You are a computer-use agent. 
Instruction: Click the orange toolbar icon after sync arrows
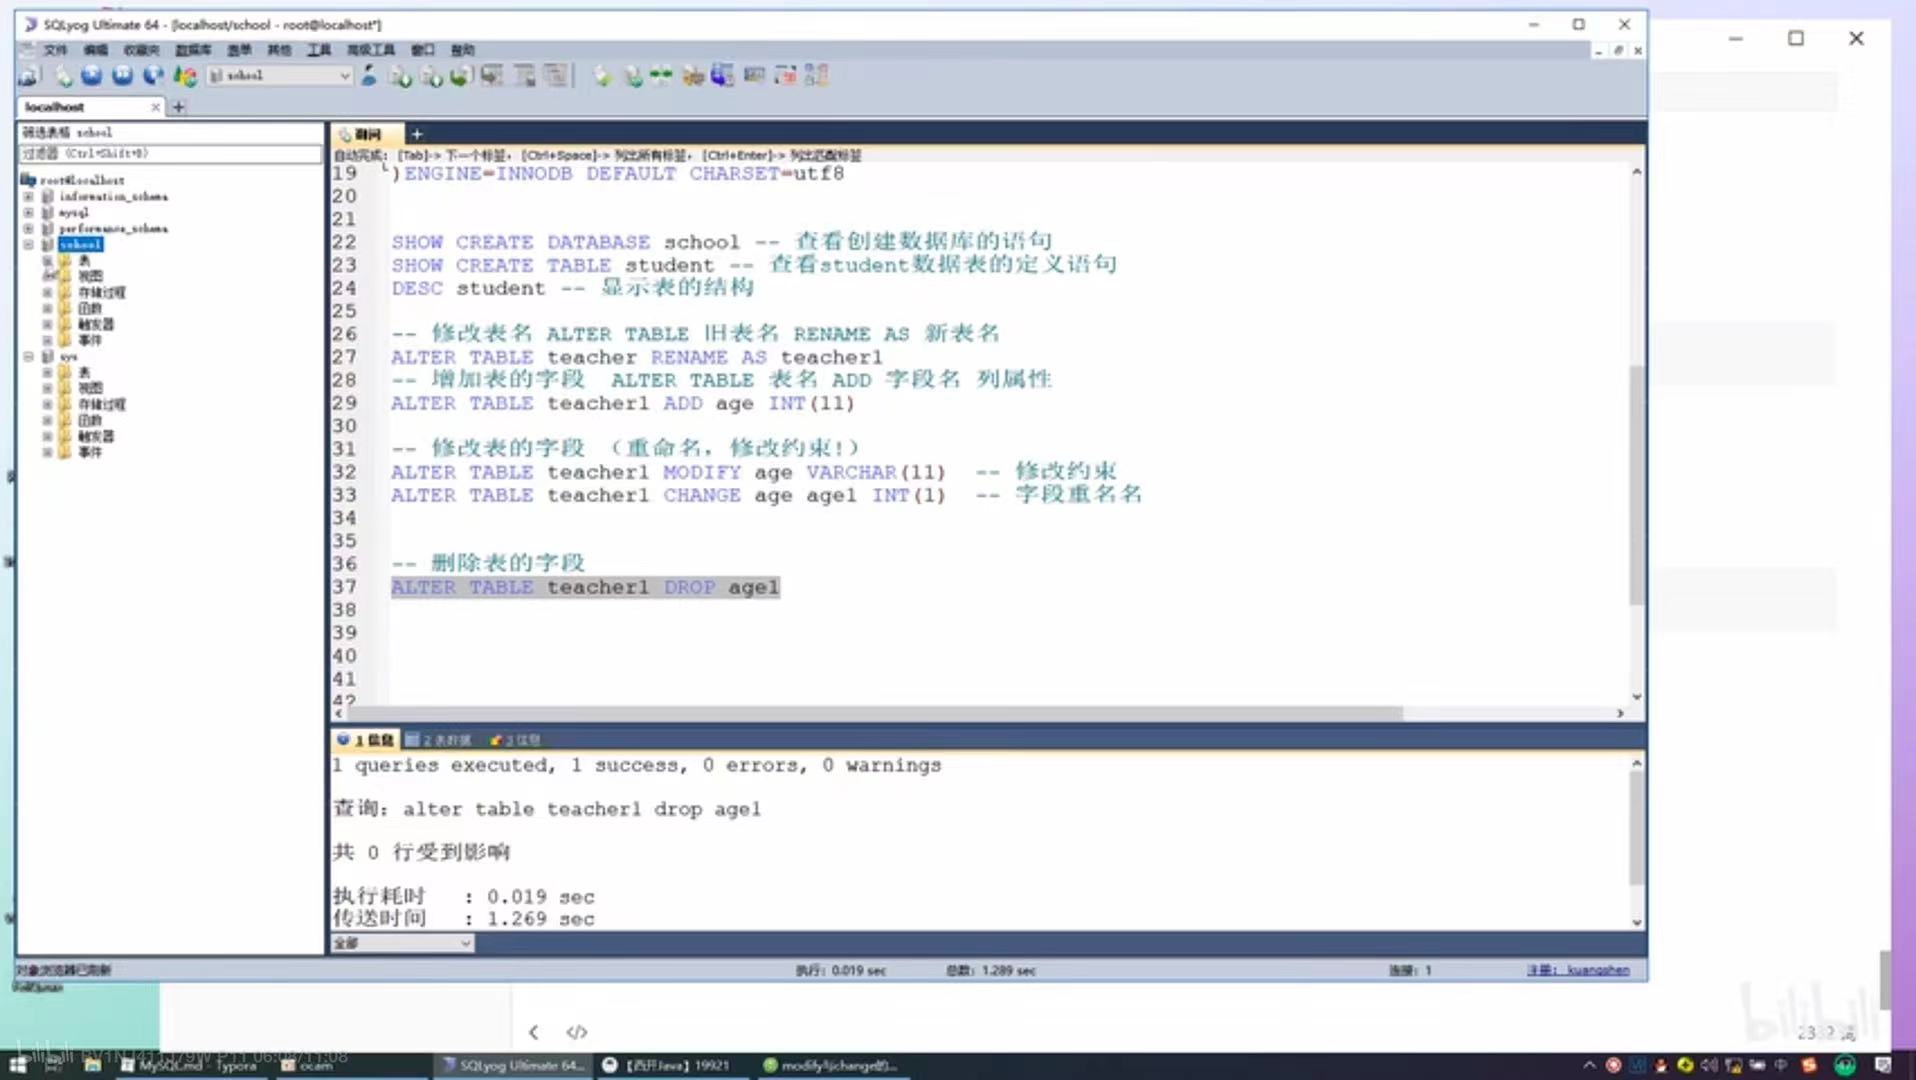pos(693,75)
